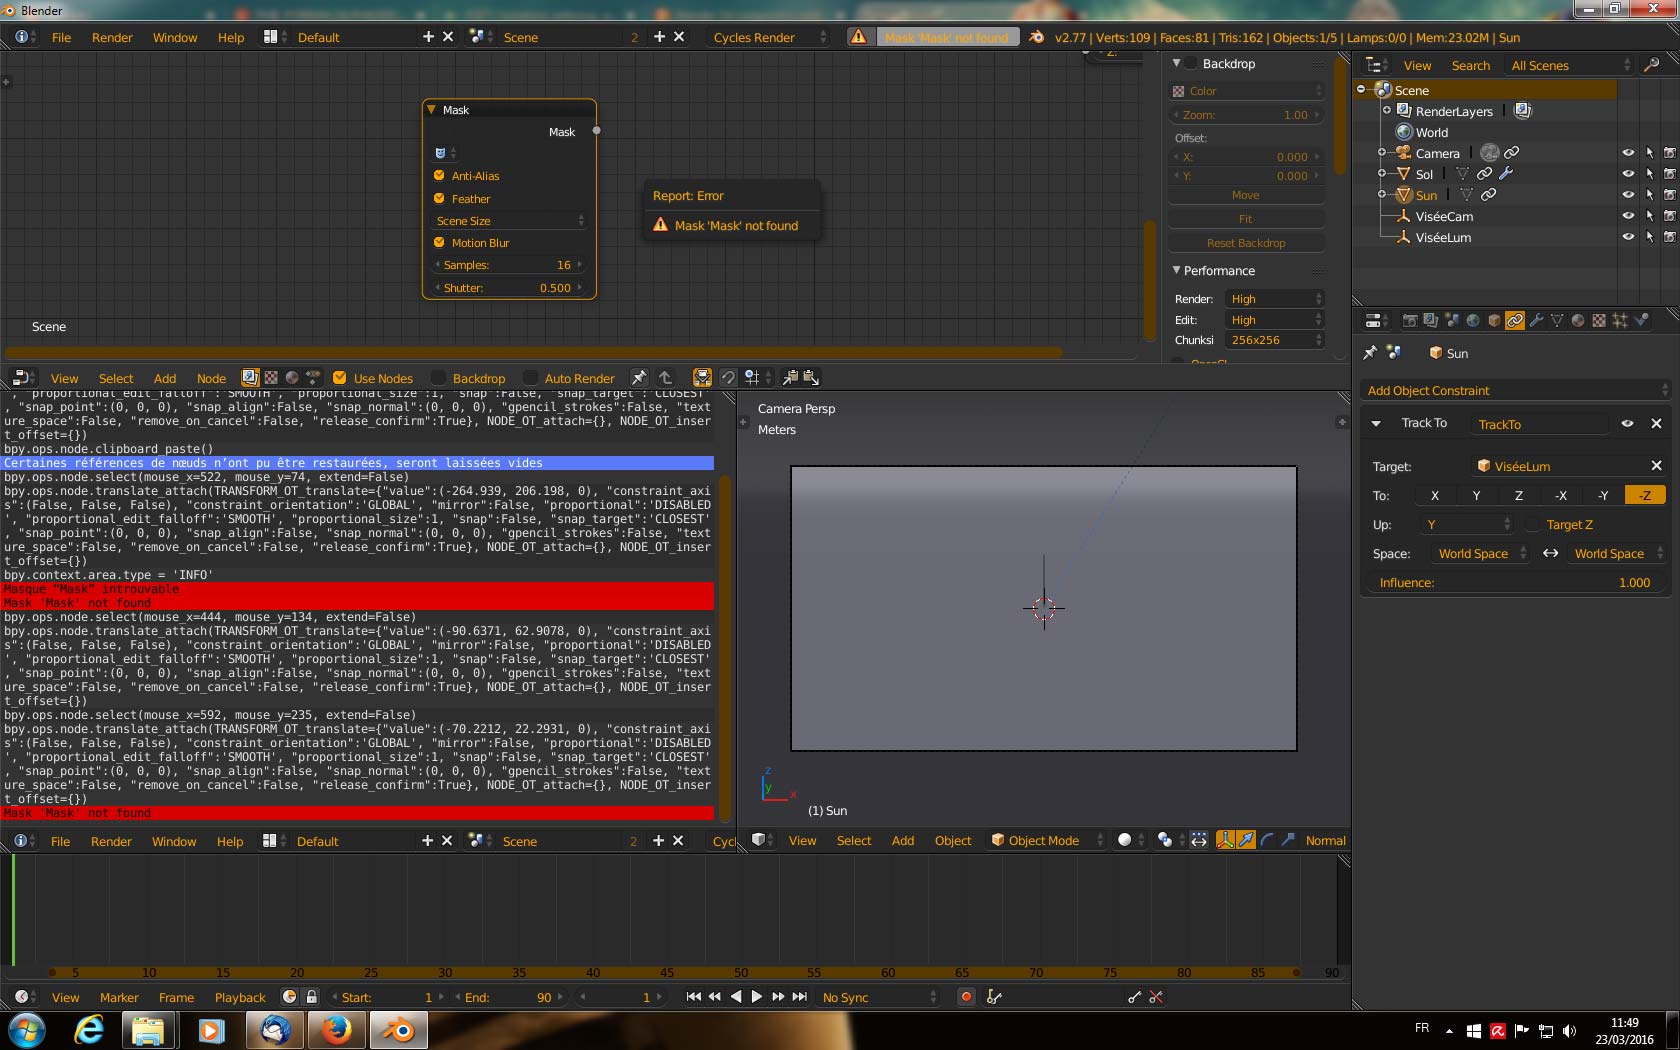Open Search menu in outliner

click(x=1470, y=65)
